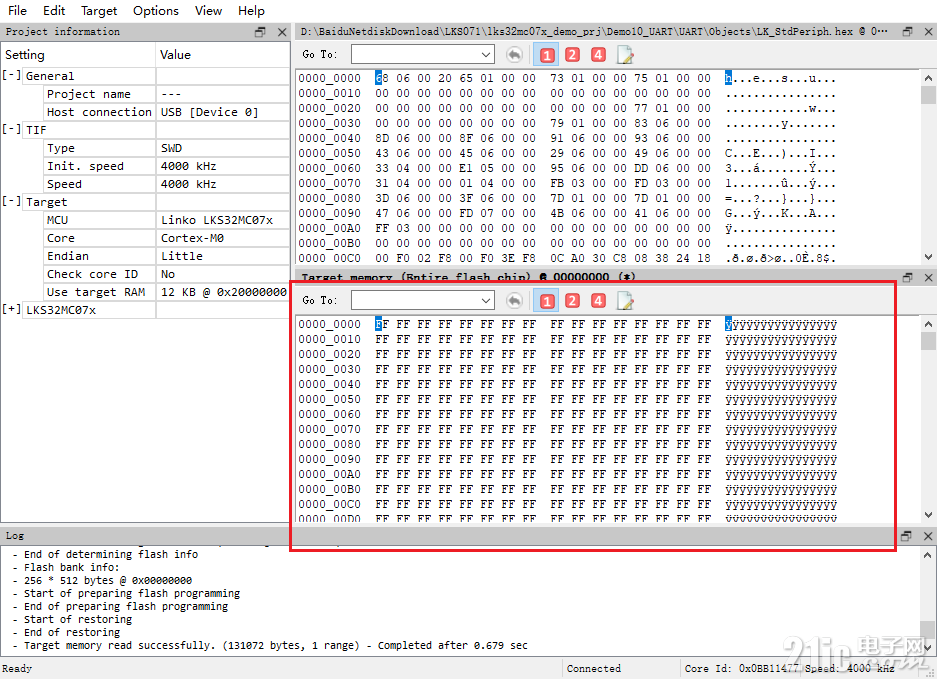Expand the LKS32MC07x tree section
937x679 pixels.
(11, 309)
